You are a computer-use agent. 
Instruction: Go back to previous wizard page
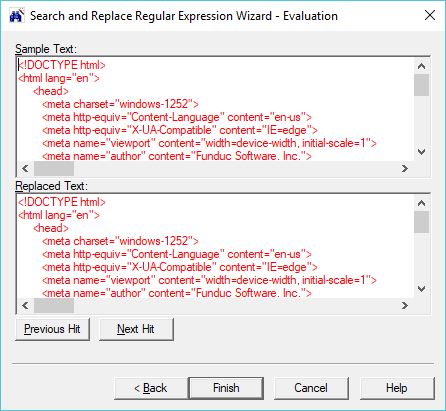point(151,388)
